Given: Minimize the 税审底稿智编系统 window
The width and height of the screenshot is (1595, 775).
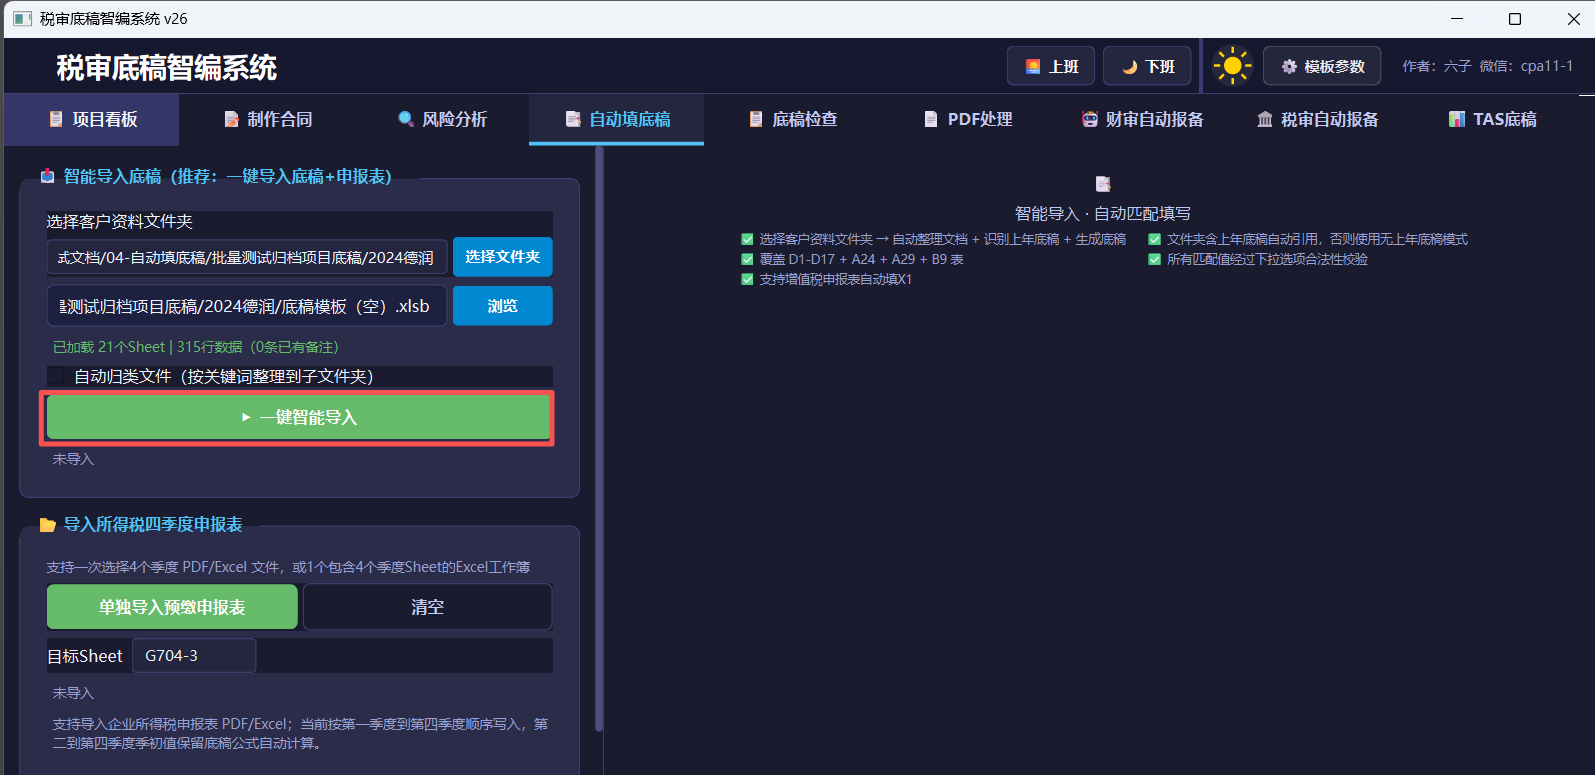Looking at the screenshot, I should tap(1457, 19).
